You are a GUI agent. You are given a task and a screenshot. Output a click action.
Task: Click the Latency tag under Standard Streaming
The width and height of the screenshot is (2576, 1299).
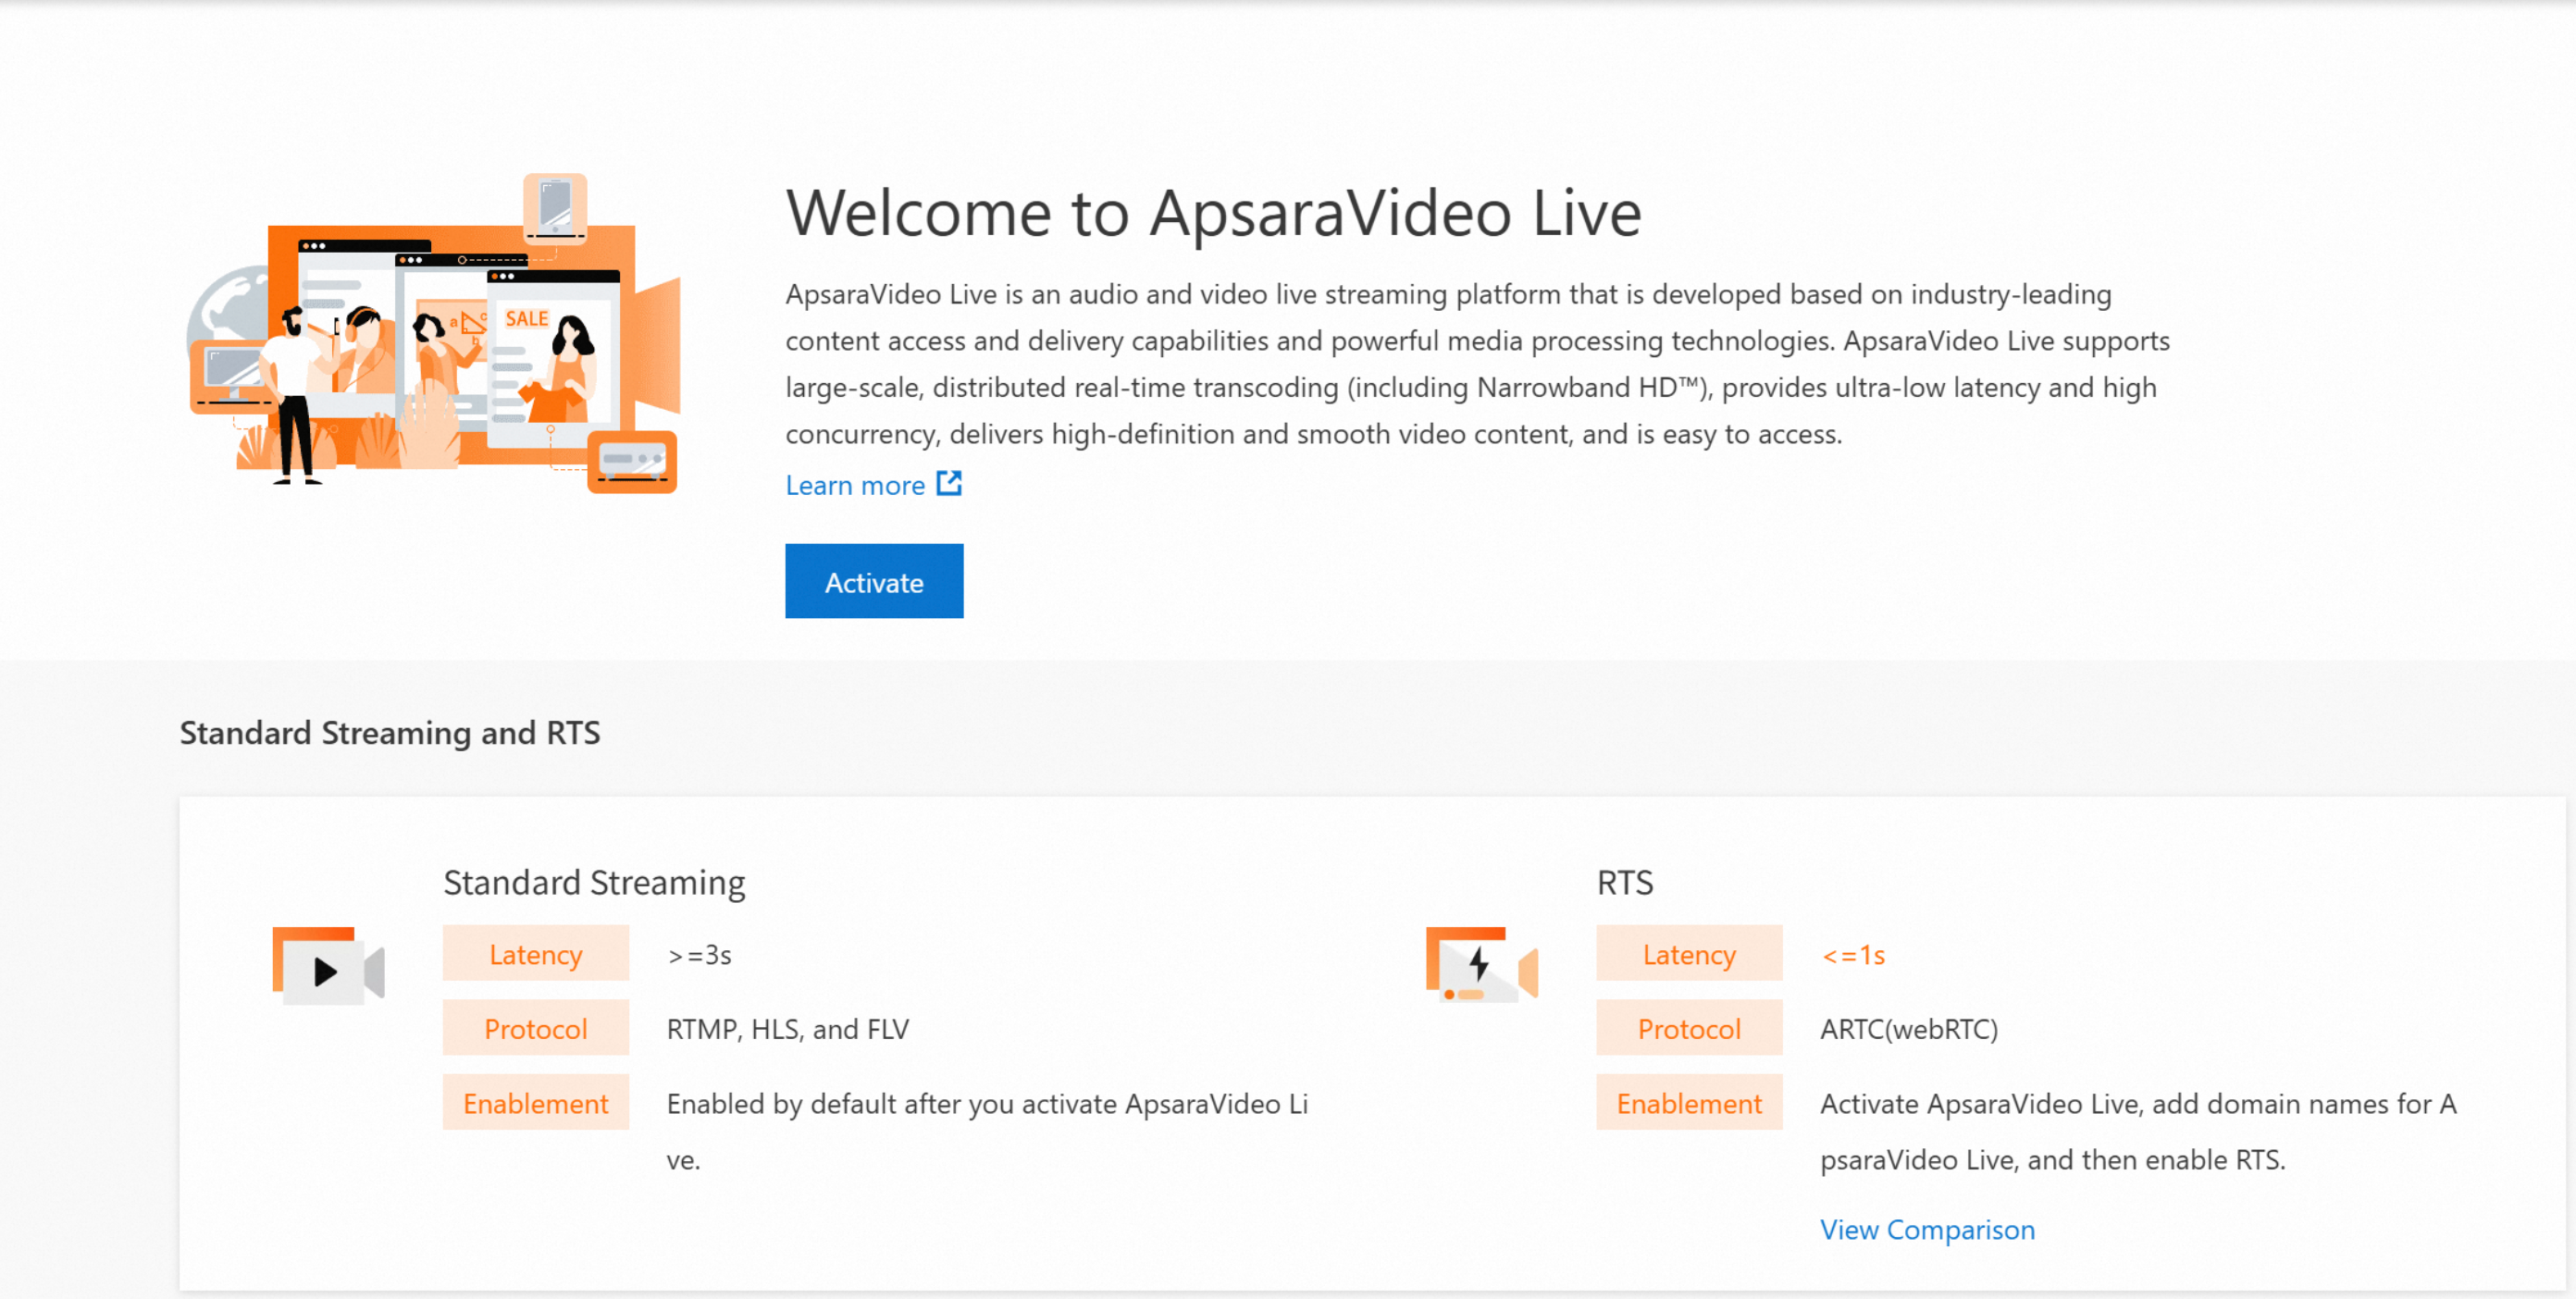coord(536,953)
